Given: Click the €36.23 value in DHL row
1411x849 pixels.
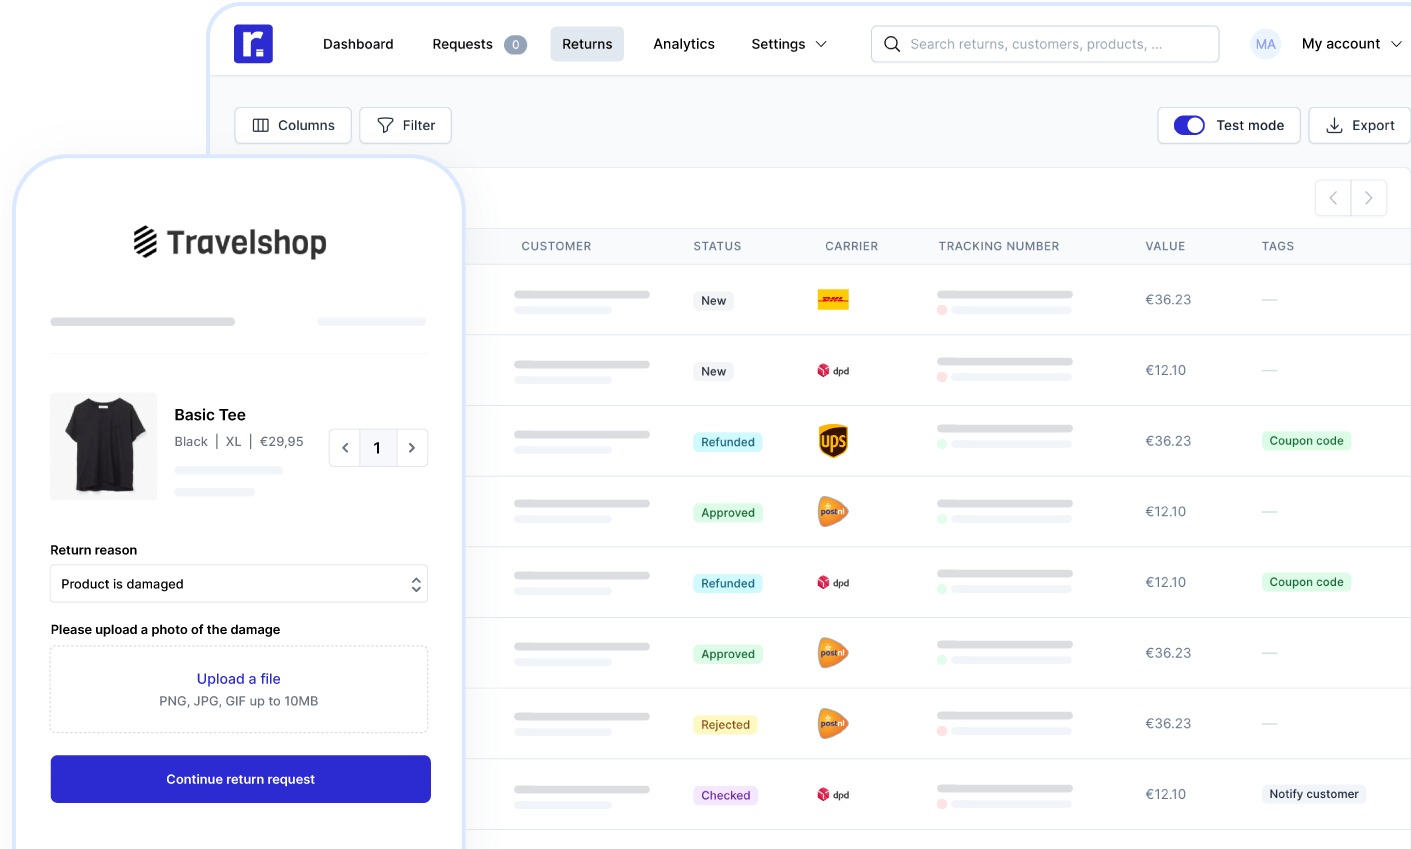Looking at the screenshot, I should 1168,299.
